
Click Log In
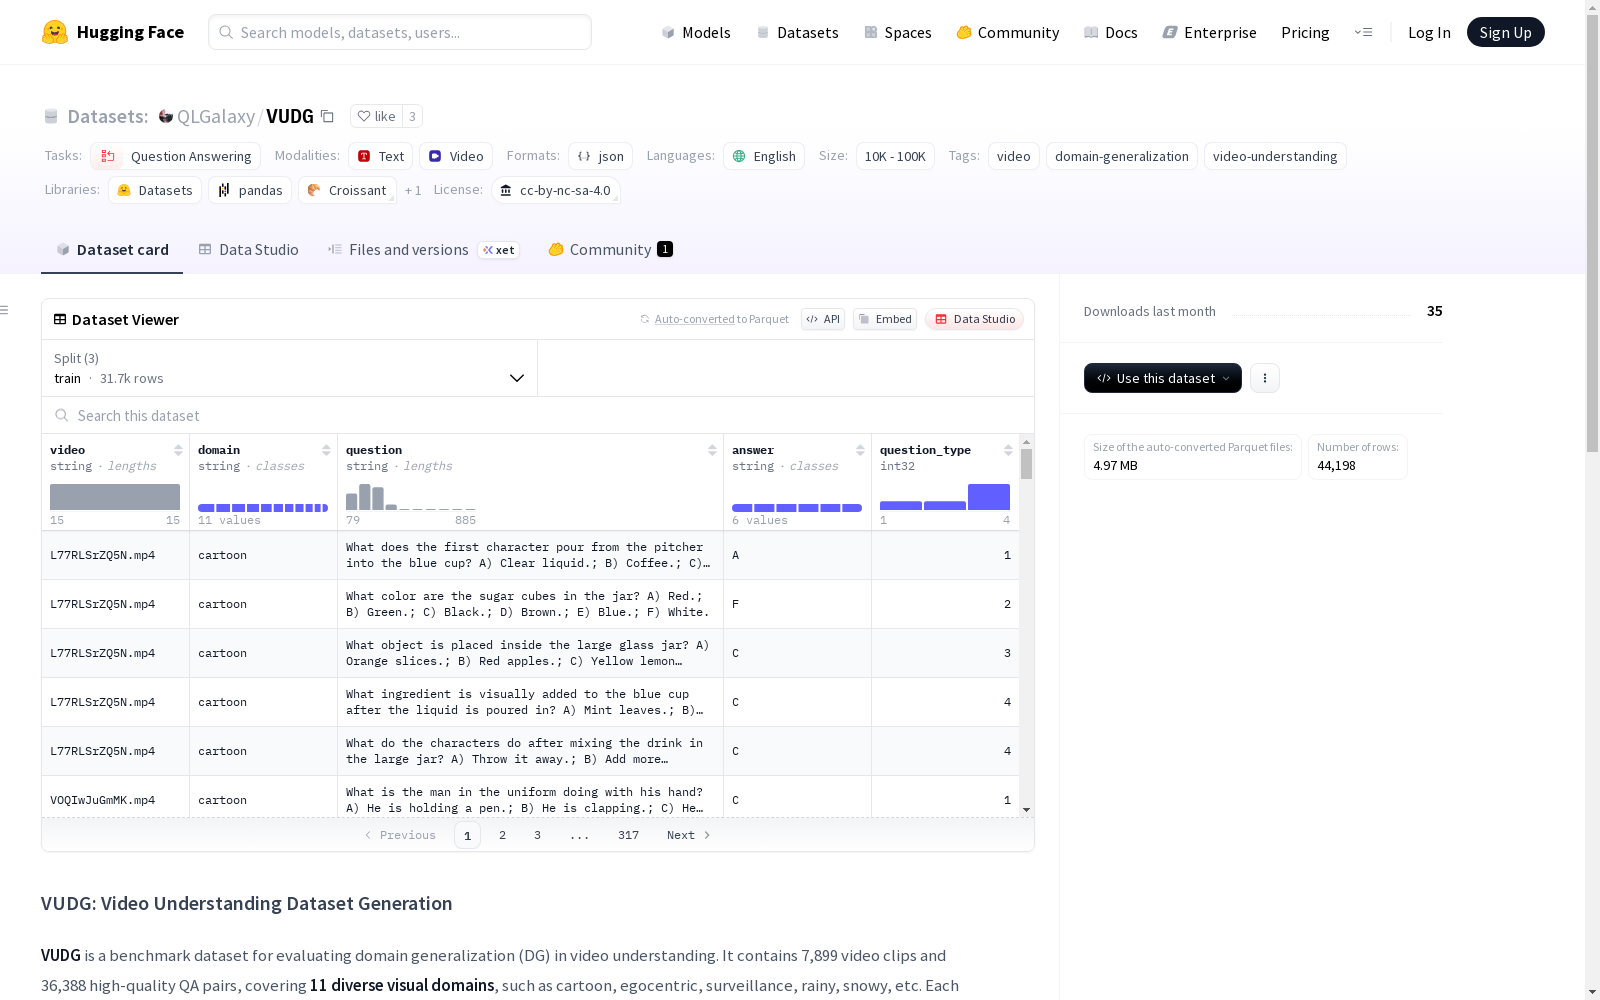point(1429,32)
